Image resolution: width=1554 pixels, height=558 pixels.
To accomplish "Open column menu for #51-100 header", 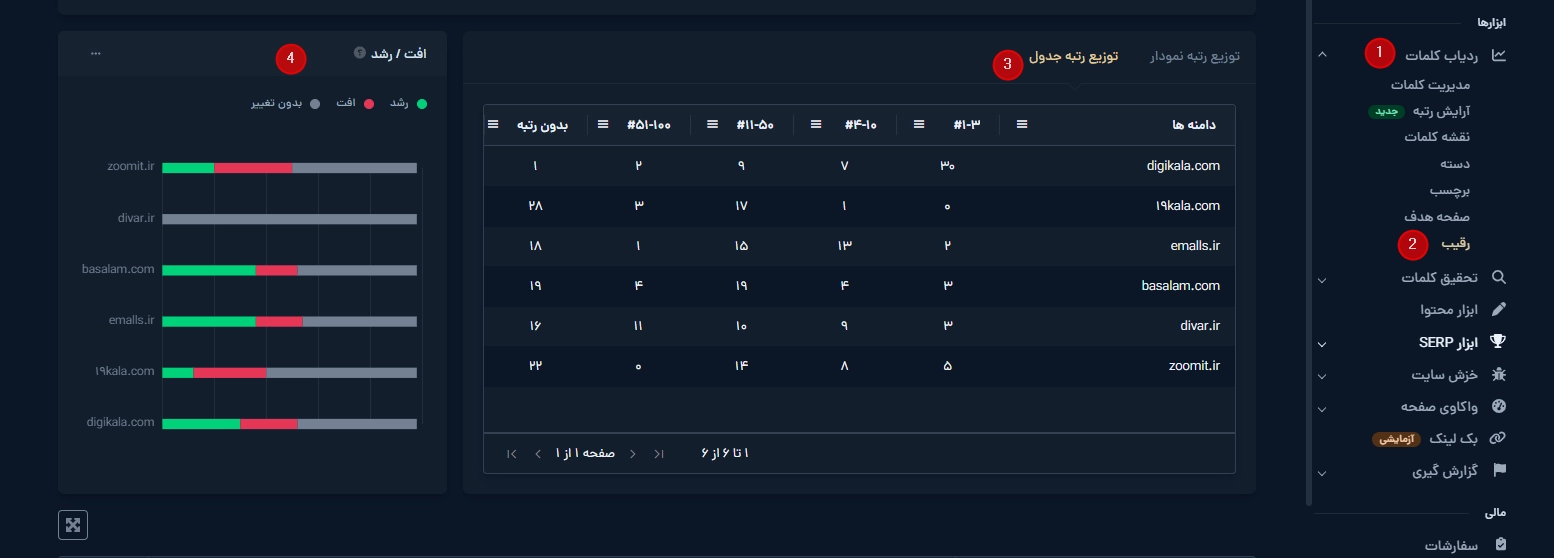I will pos(602,125).
